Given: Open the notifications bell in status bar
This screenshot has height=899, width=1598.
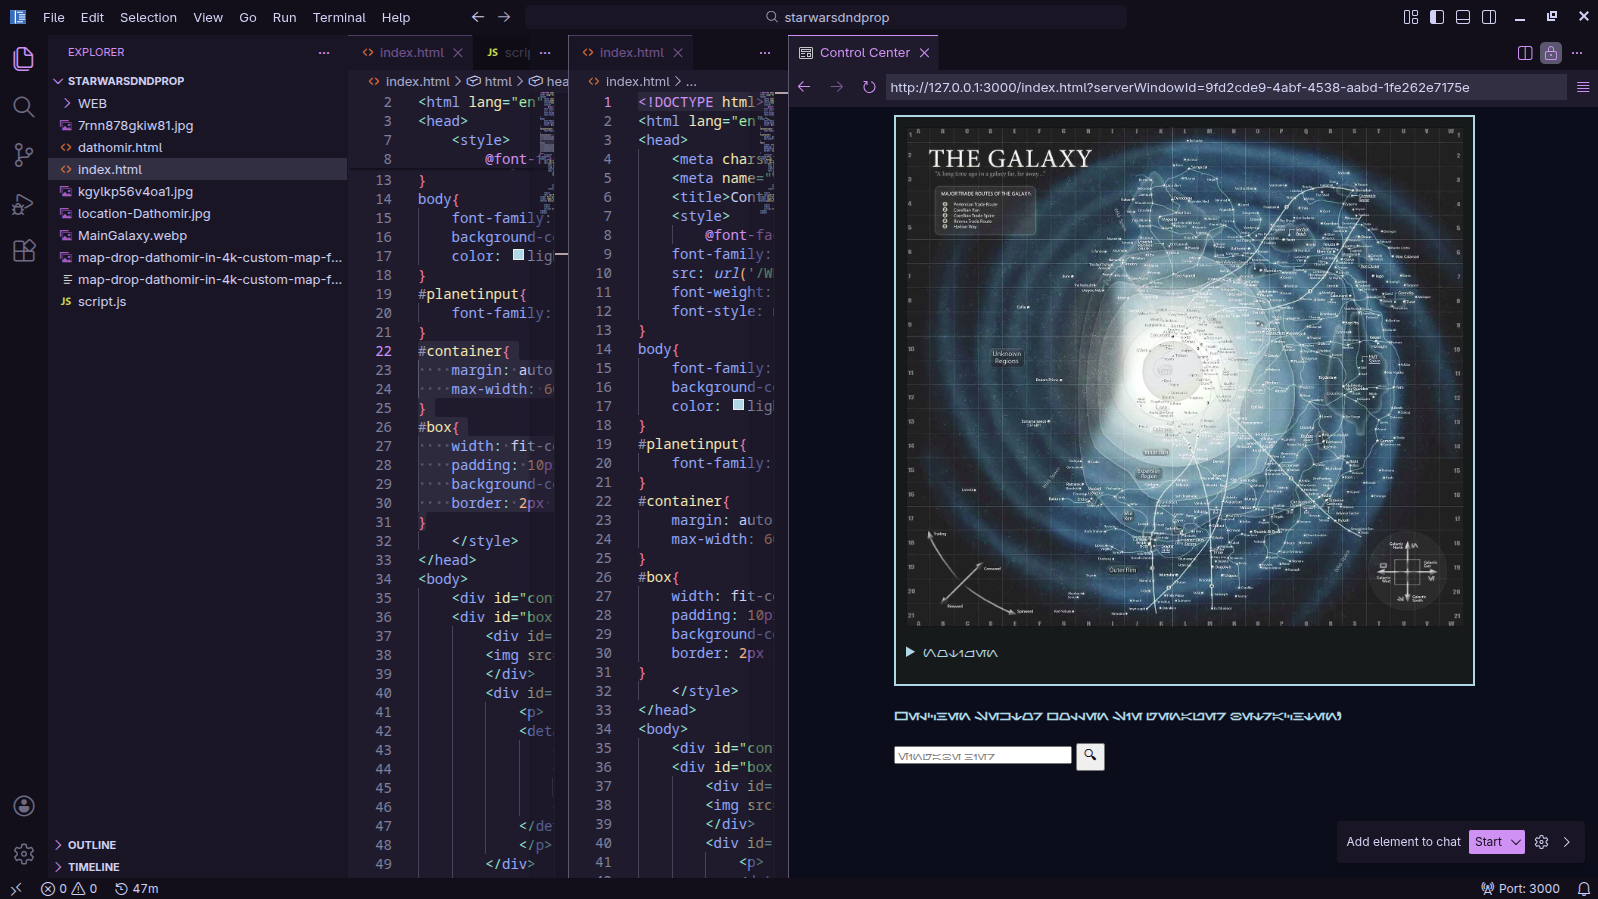Looking at the screenshot, I should (1583, 888).
